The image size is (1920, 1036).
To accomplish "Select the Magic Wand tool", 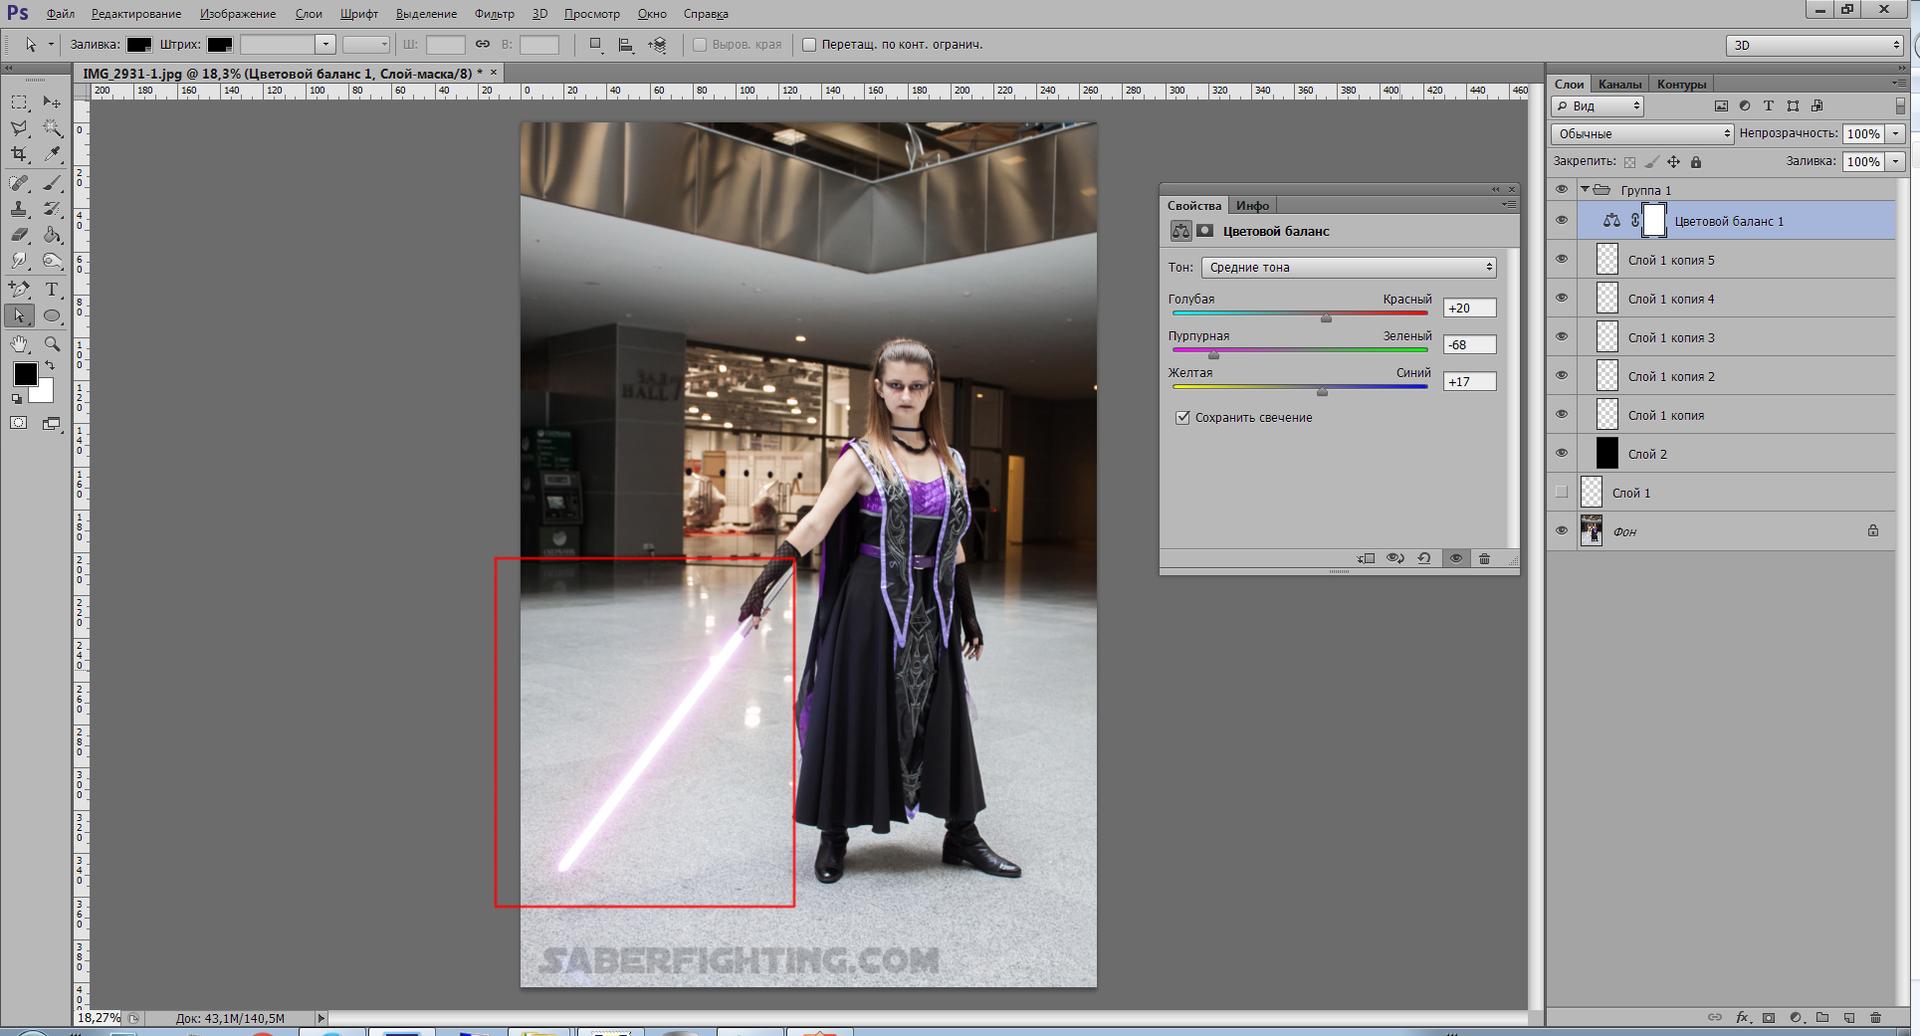I will point(52,128).
